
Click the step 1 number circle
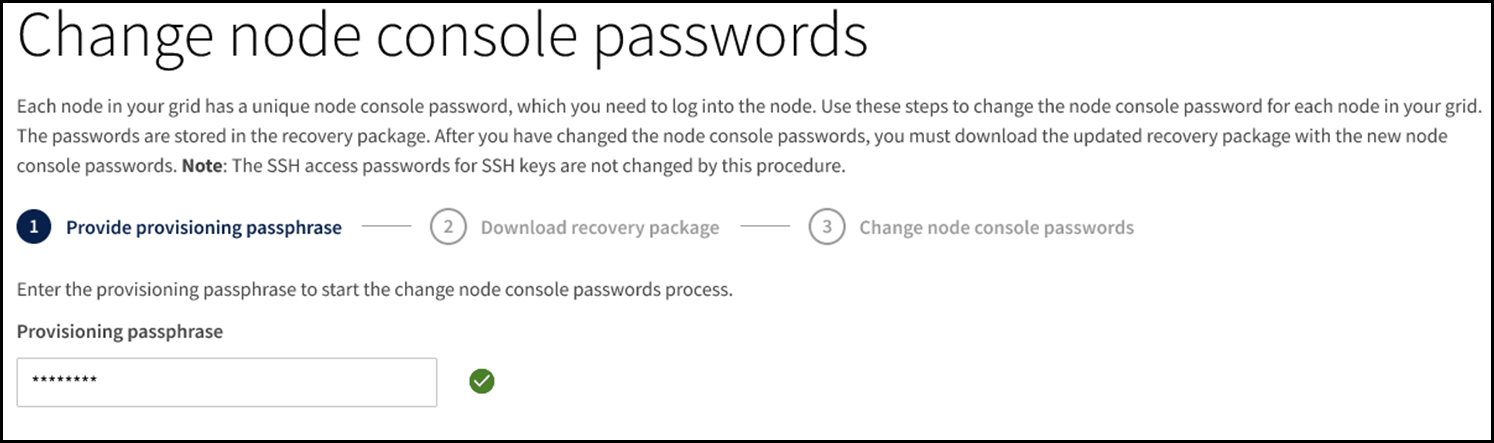34,228
